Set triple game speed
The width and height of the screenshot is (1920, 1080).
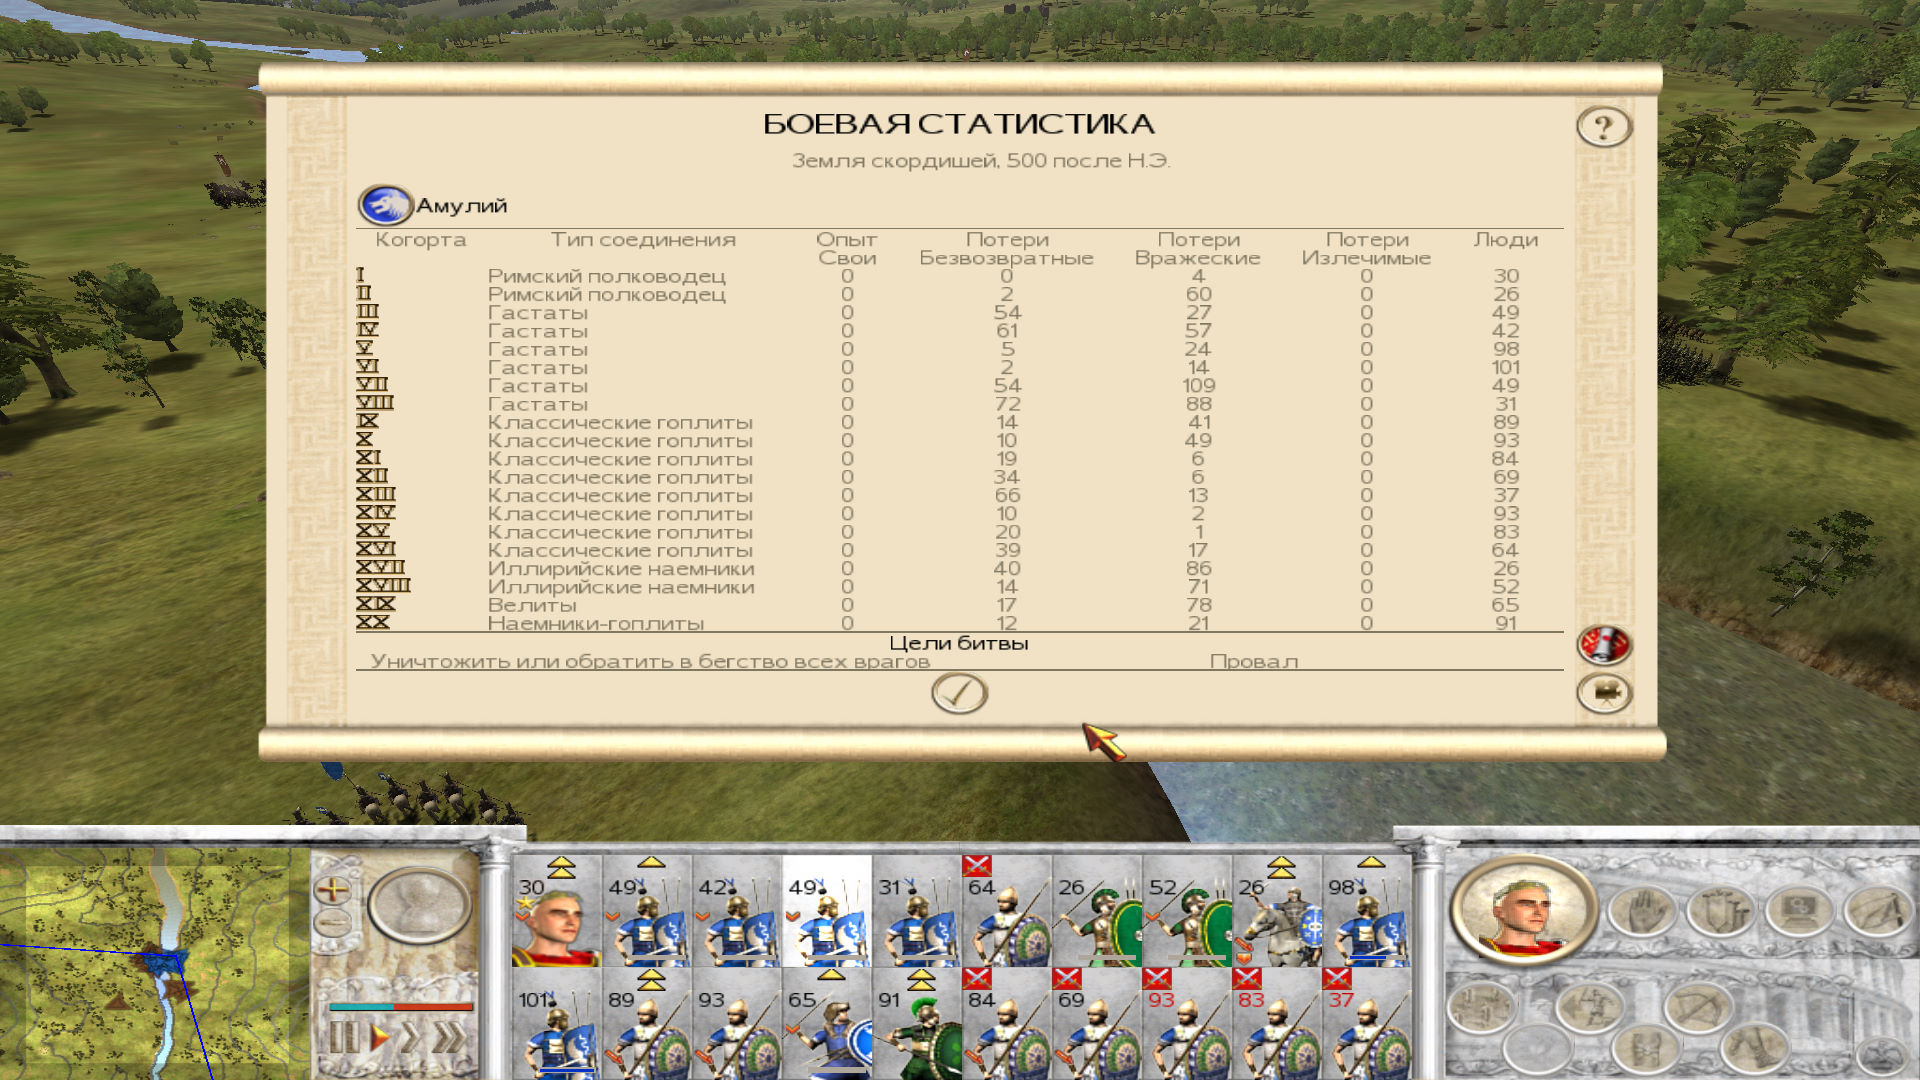[x=450, y=1037]
